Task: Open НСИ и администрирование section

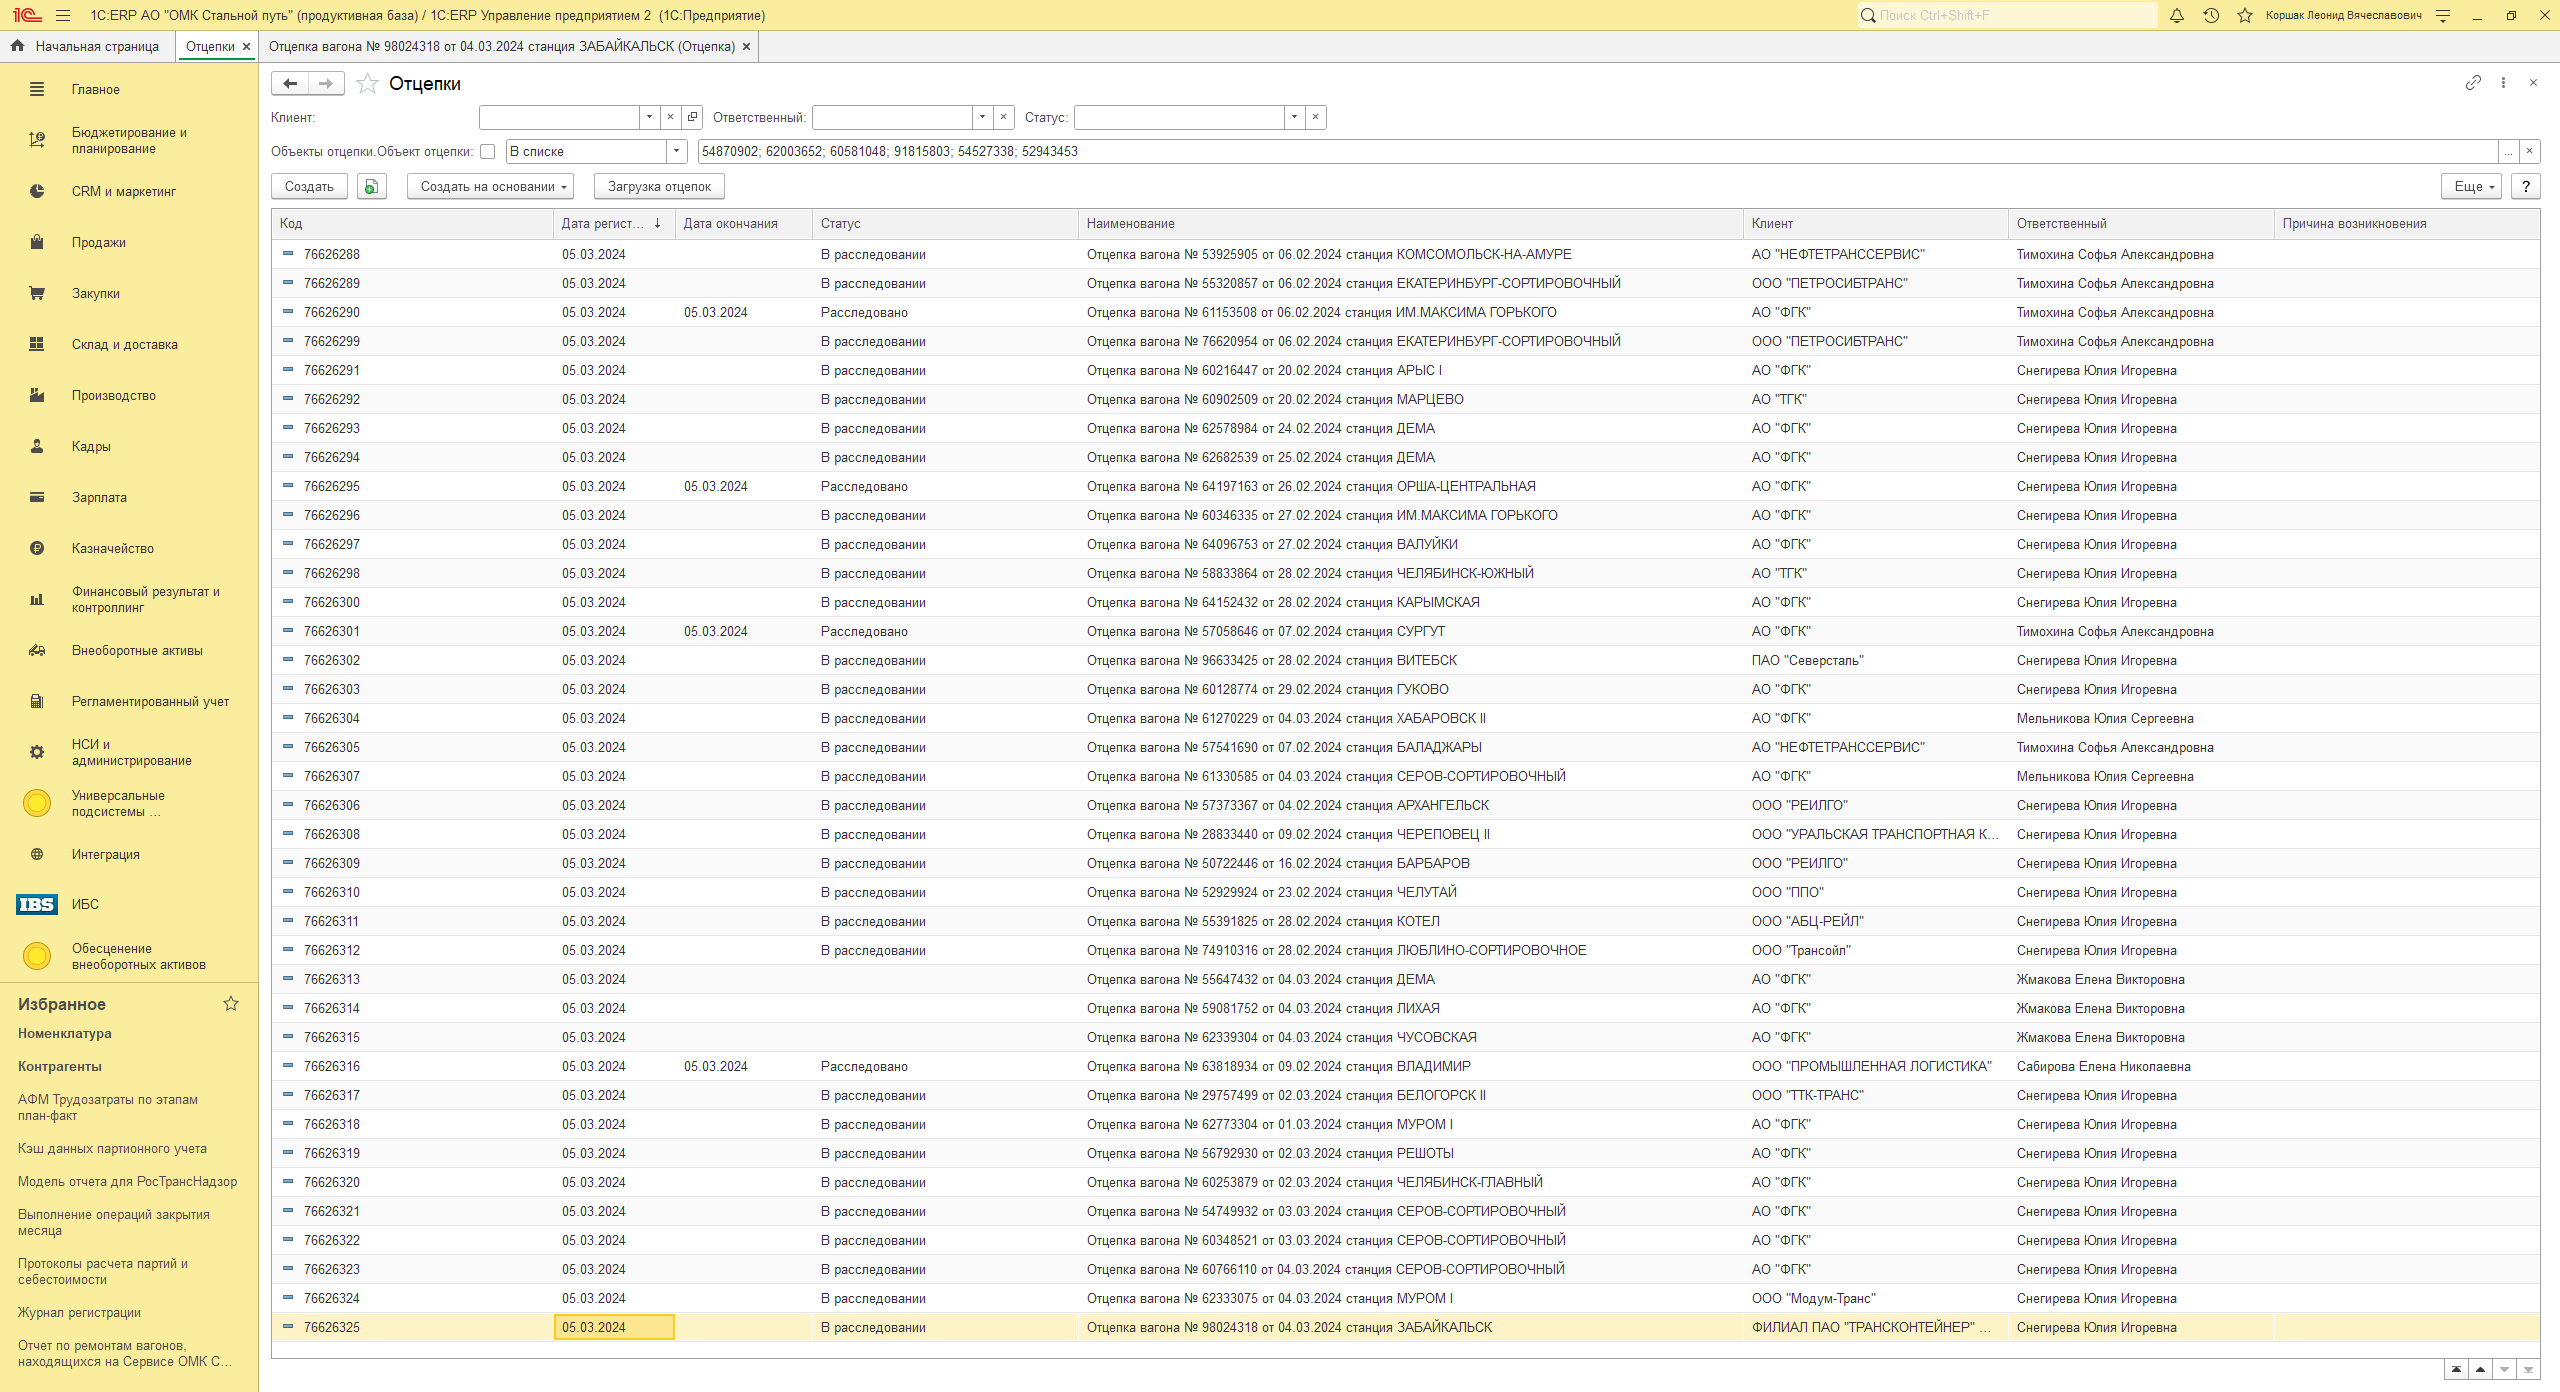Action: 131,752
